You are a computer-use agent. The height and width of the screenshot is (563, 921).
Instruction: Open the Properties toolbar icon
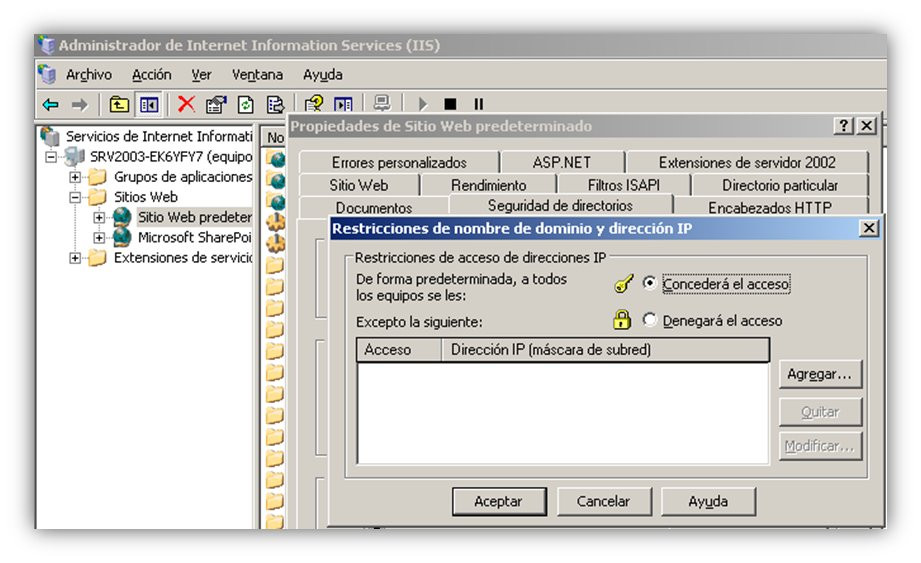[x=216, y=104]
